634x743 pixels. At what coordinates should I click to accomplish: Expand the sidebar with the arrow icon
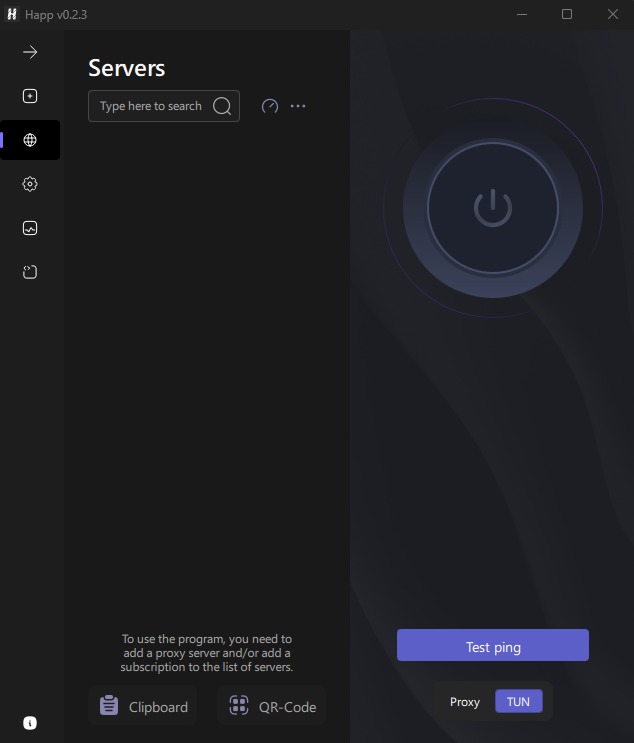click(30, 52)
